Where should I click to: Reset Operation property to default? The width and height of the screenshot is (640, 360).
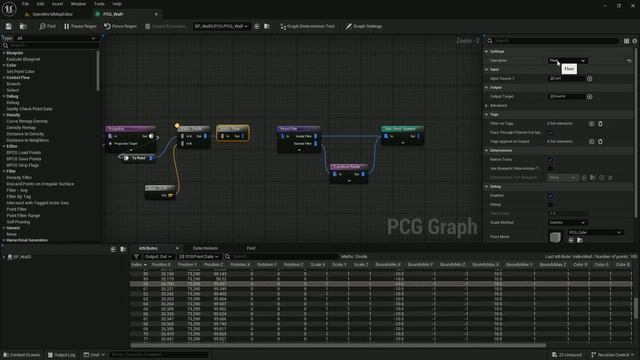pos(629,60)
